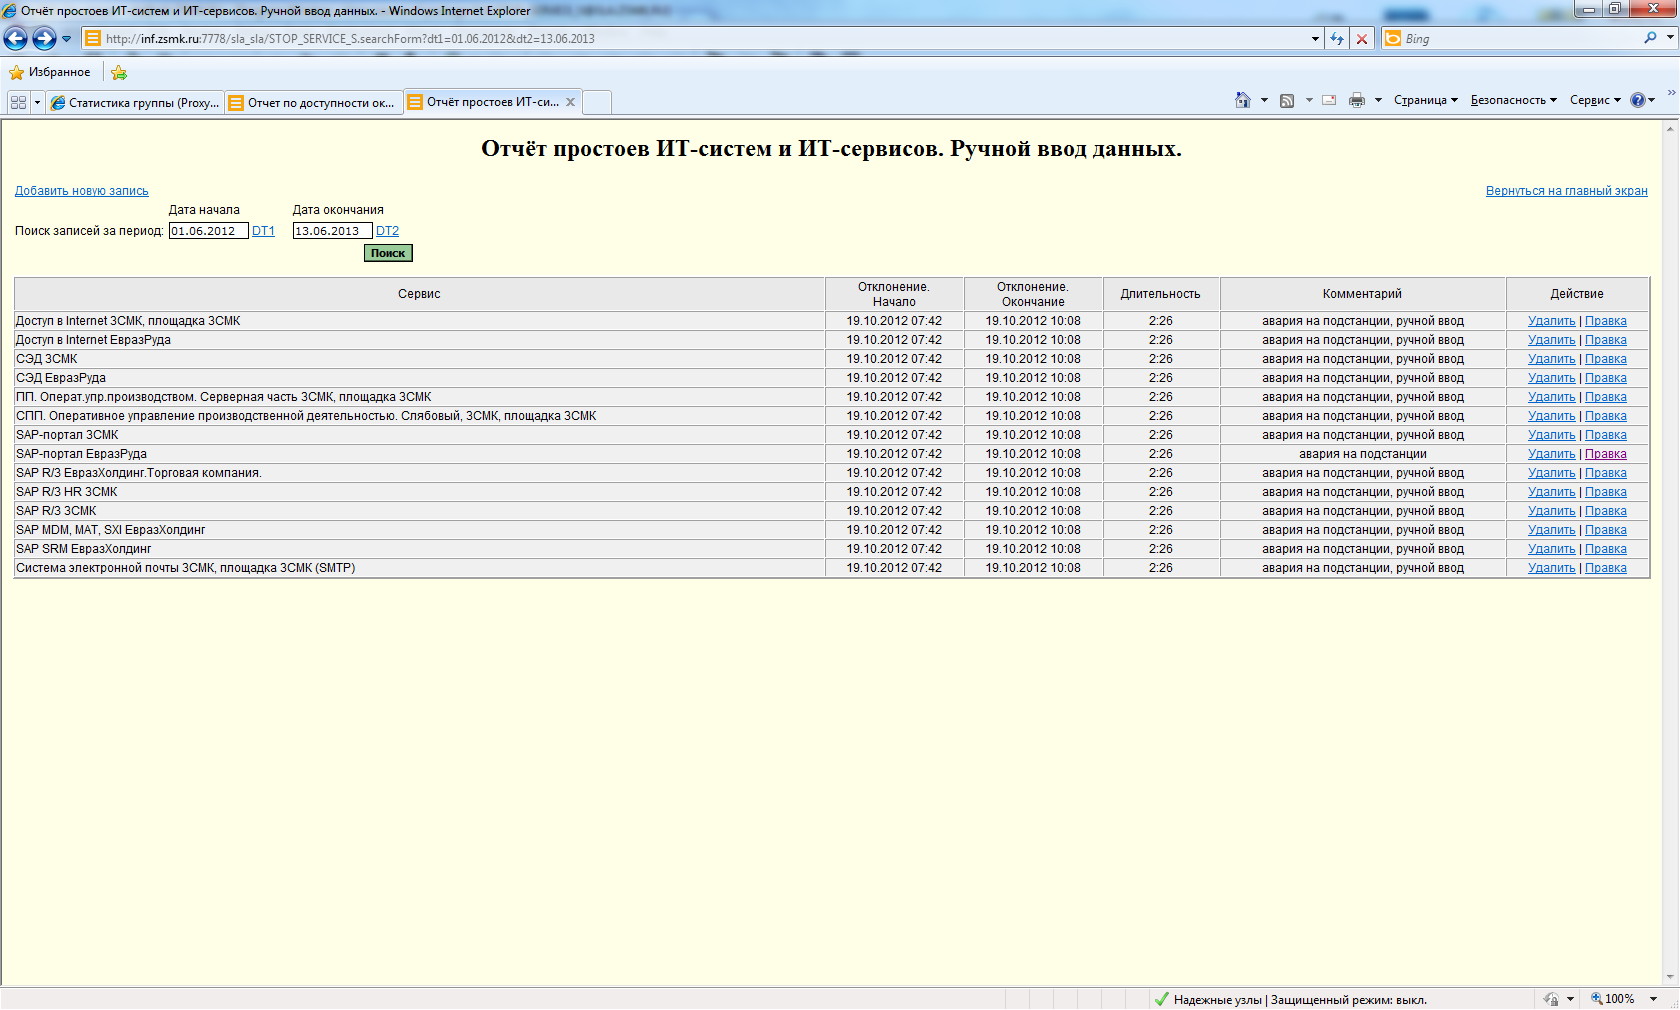This screenshot has width=1680, height=1010.
Task: Click the Home page icon
Action: pyautogui.click(x=1243, y=100)
